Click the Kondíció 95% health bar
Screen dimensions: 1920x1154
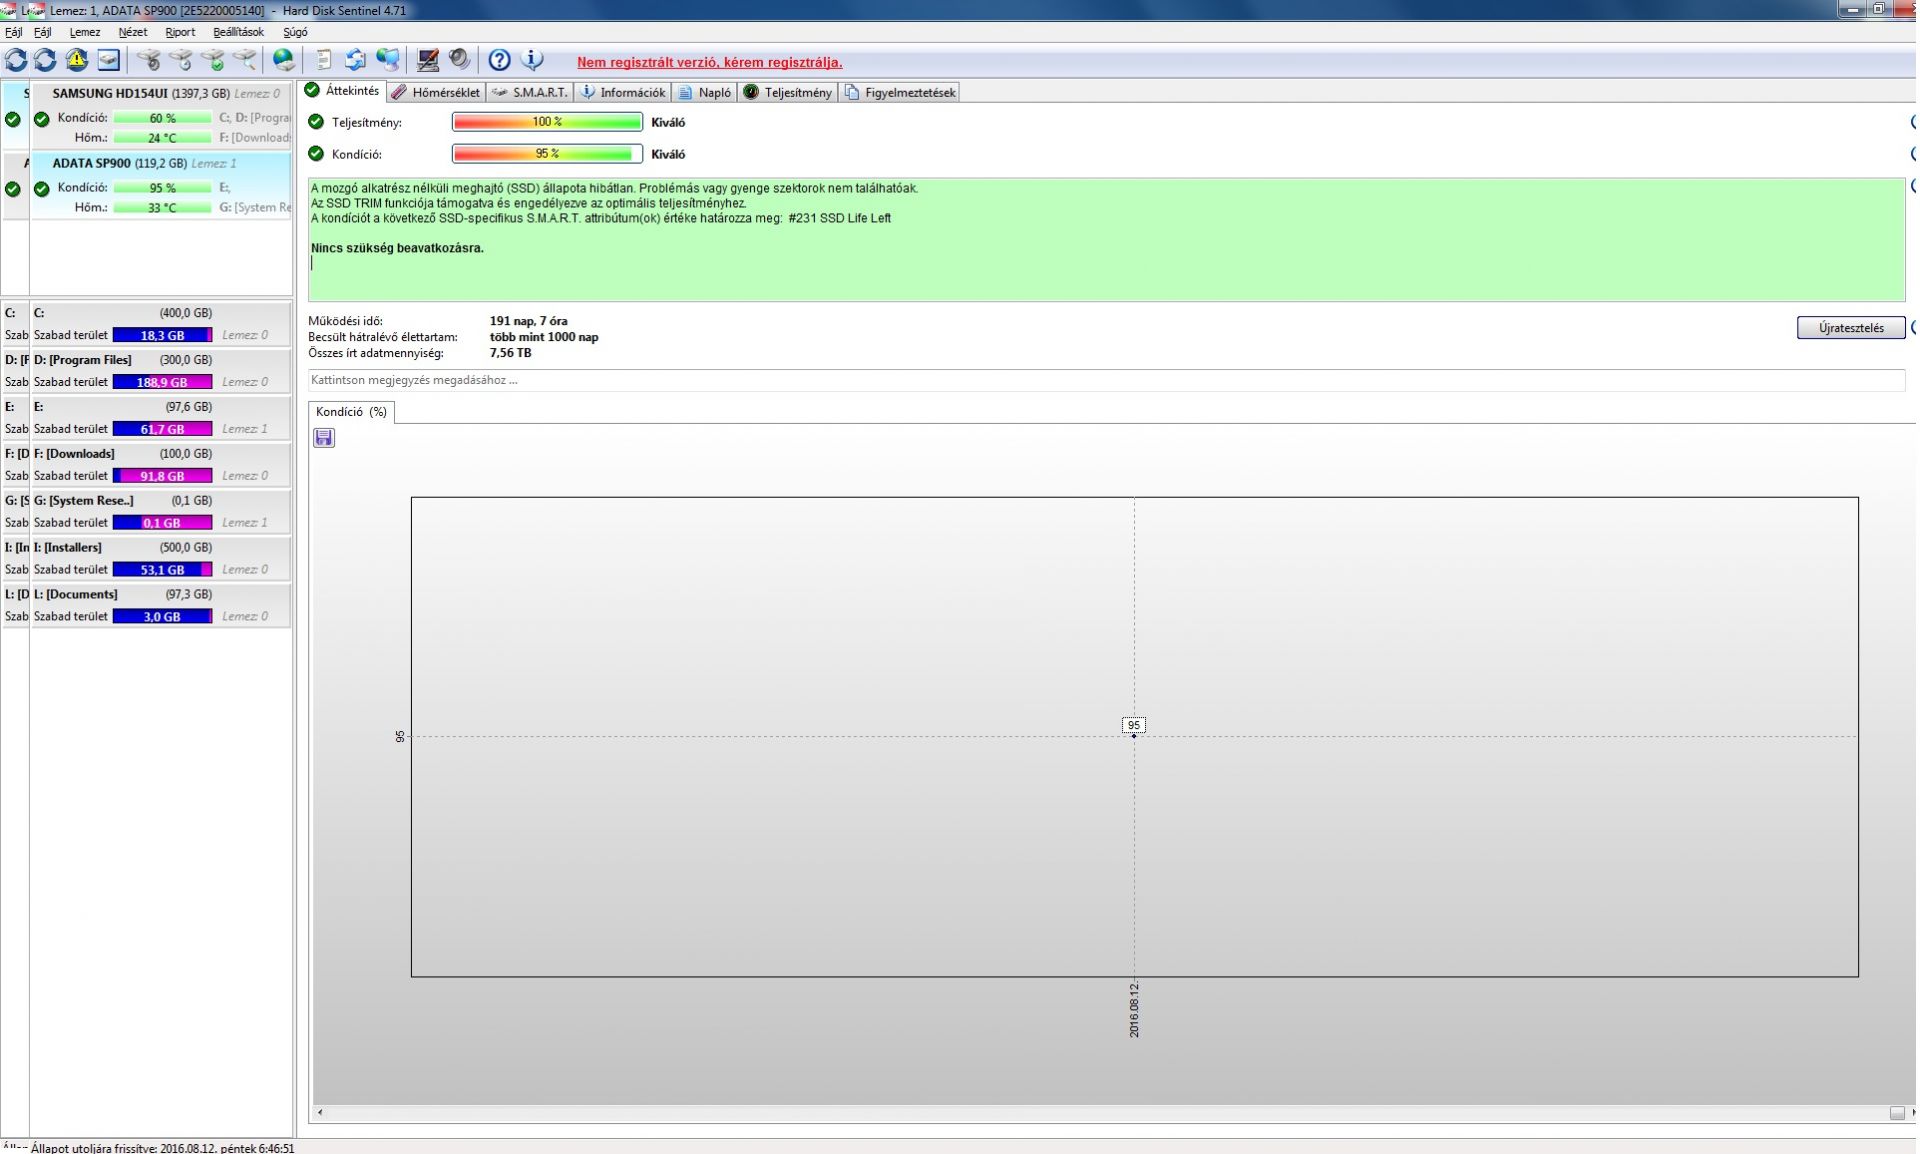coord(547,154)
